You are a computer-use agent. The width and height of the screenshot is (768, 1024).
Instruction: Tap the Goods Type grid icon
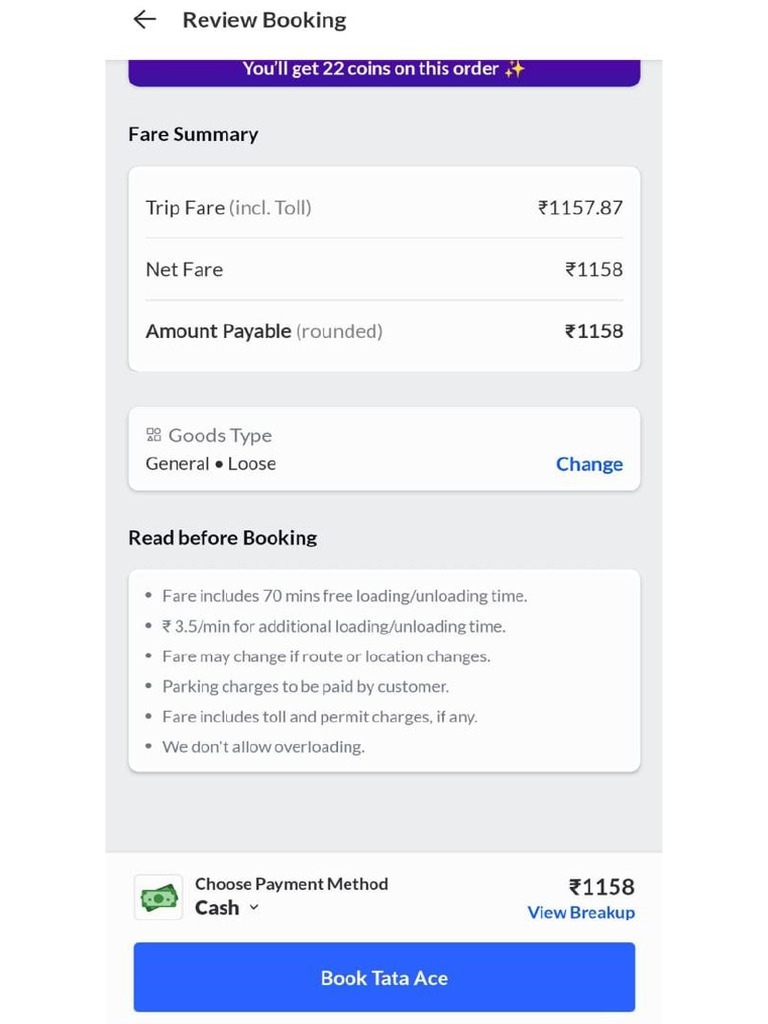tap(153, 435)
